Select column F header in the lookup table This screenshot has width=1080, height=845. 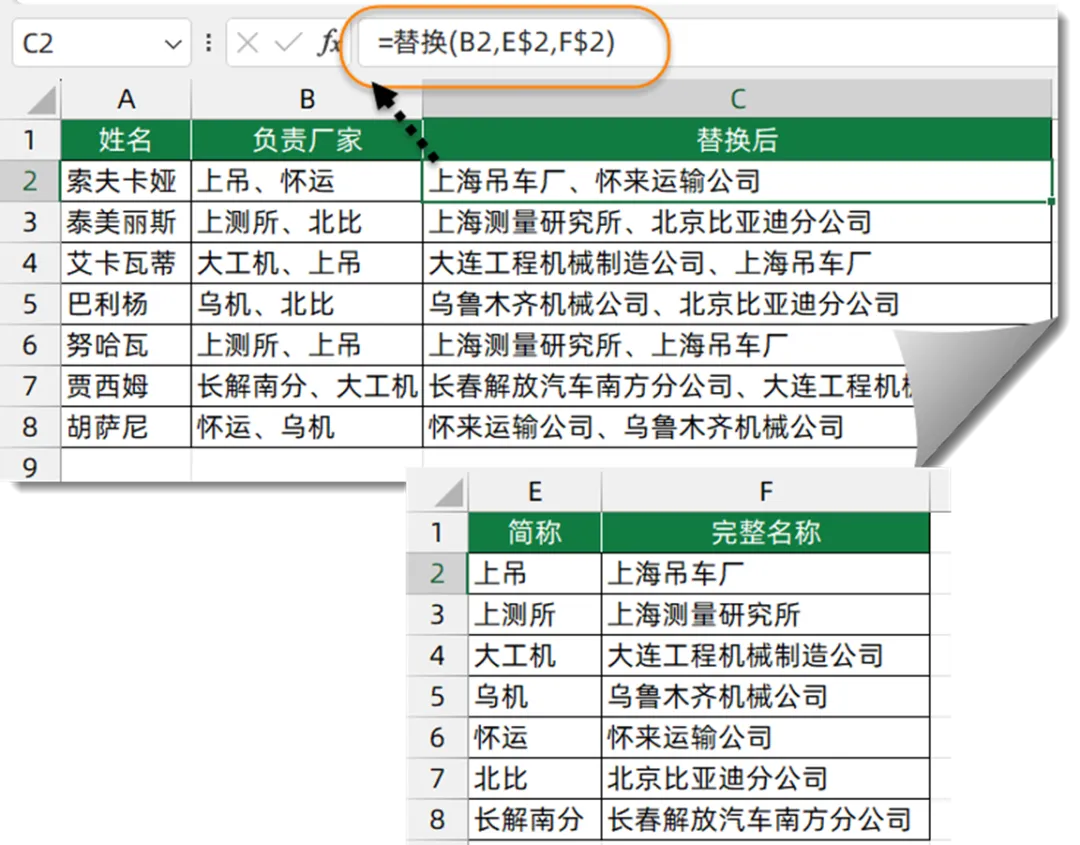point(765,491)
